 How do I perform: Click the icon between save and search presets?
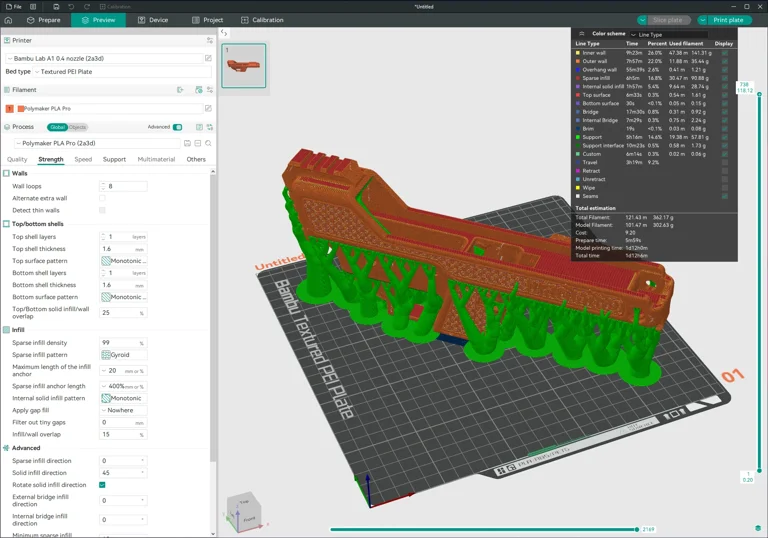pos(198,143)
